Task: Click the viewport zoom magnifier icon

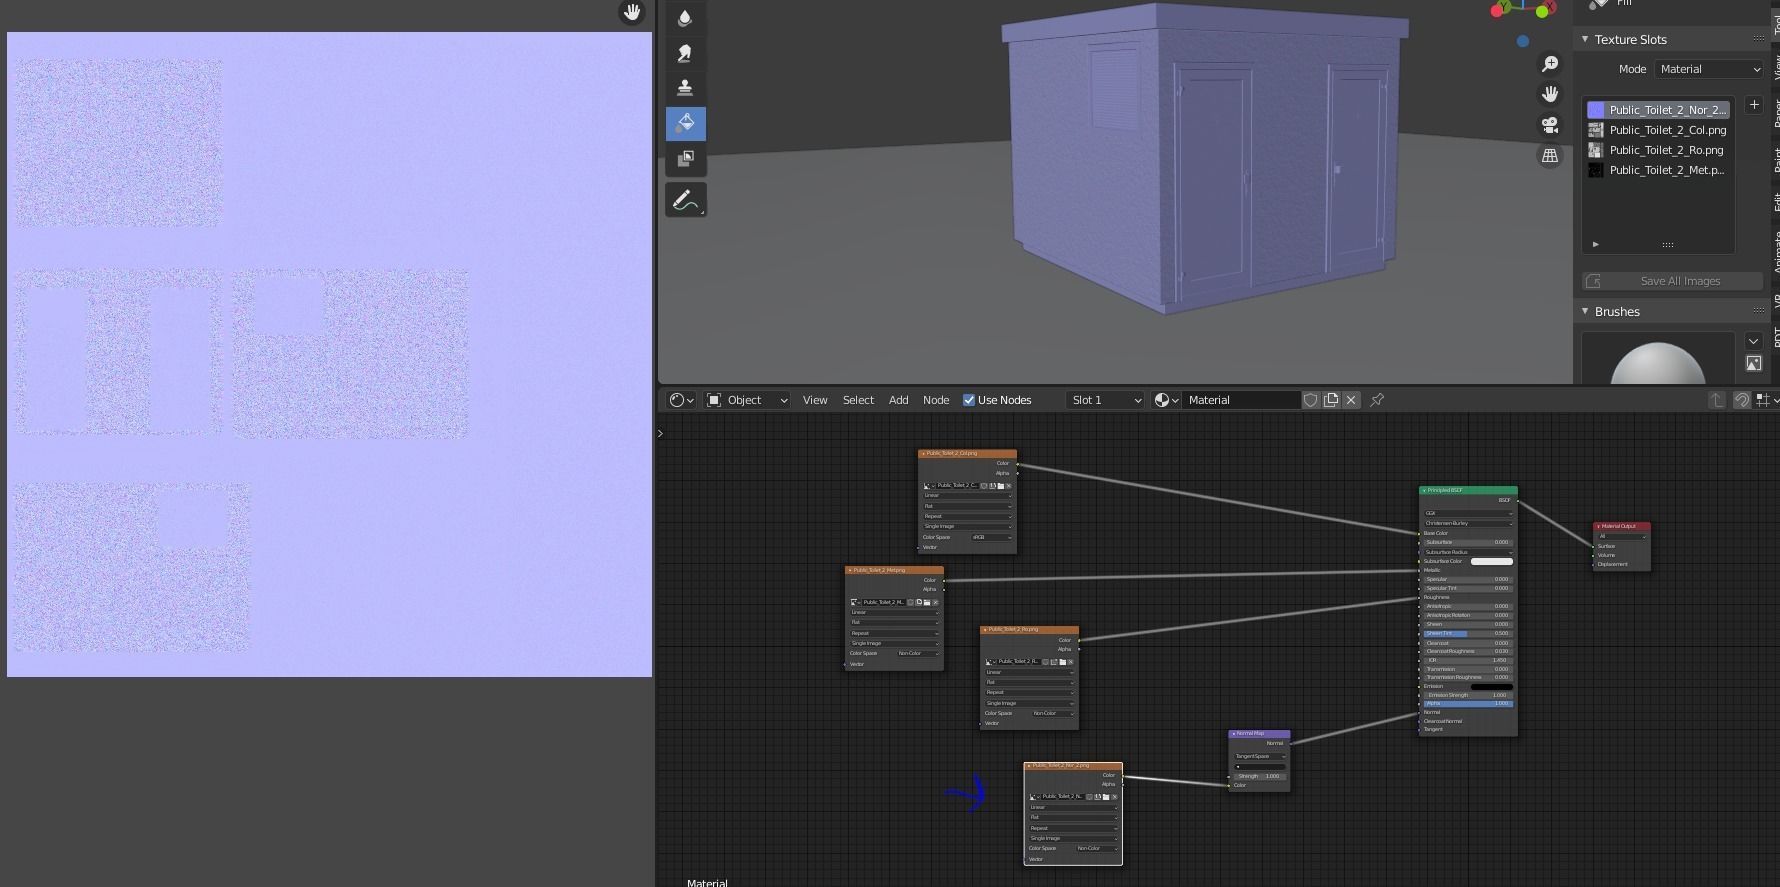Action: [1550, 64]
